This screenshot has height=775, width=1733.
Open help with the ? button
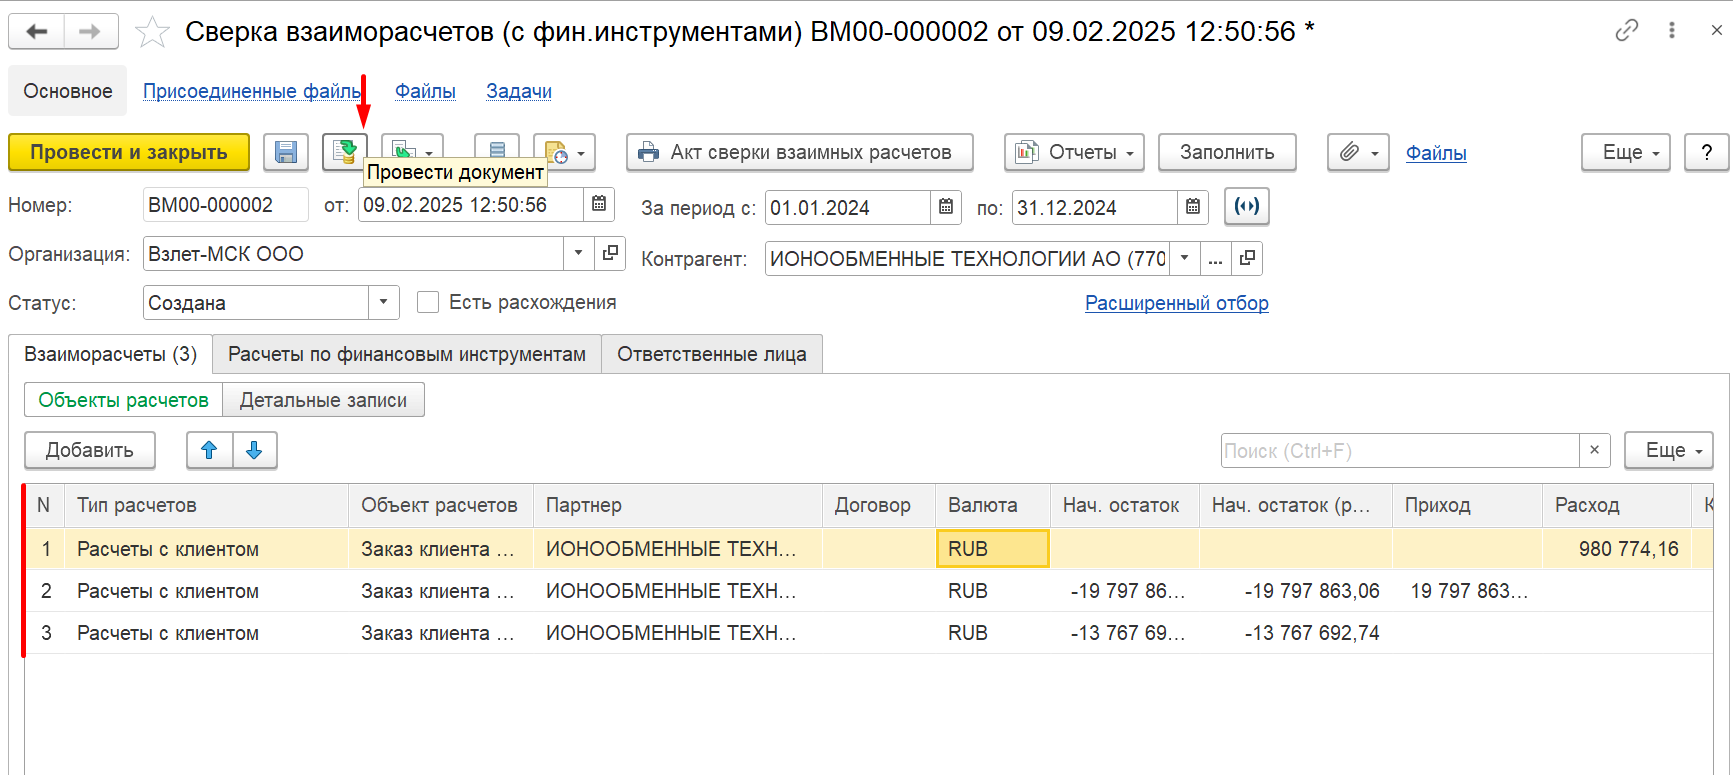click(x=1707, y=152)
